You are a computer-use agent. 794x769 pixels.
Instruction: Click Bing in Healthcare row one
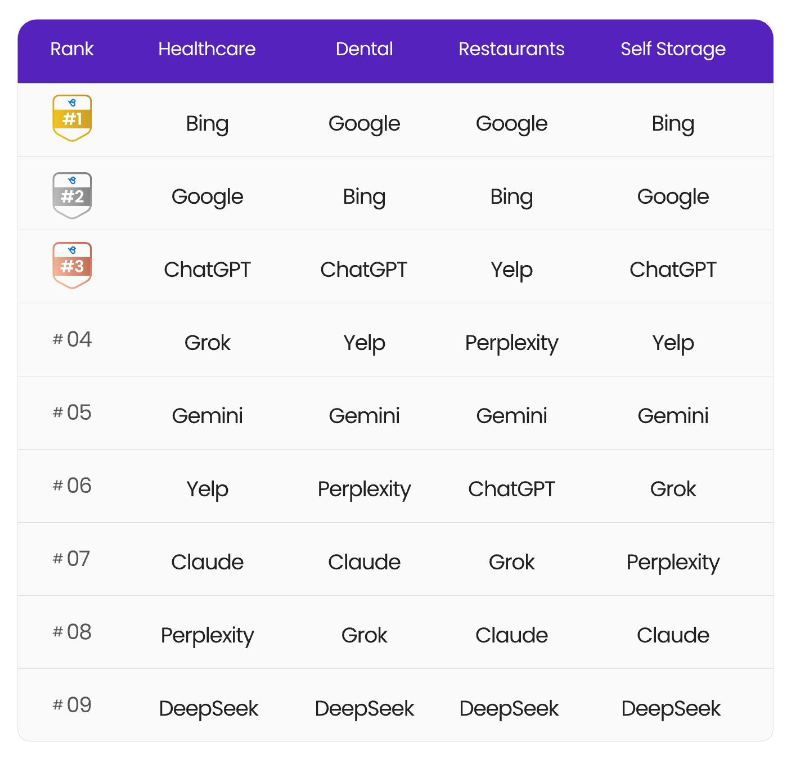coord(207,124)
